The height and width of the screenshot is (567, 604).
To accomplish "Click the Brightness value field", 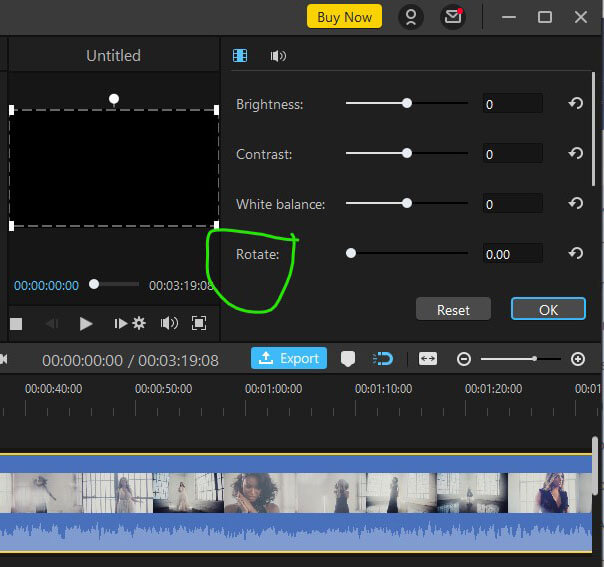I will [513, 104].
